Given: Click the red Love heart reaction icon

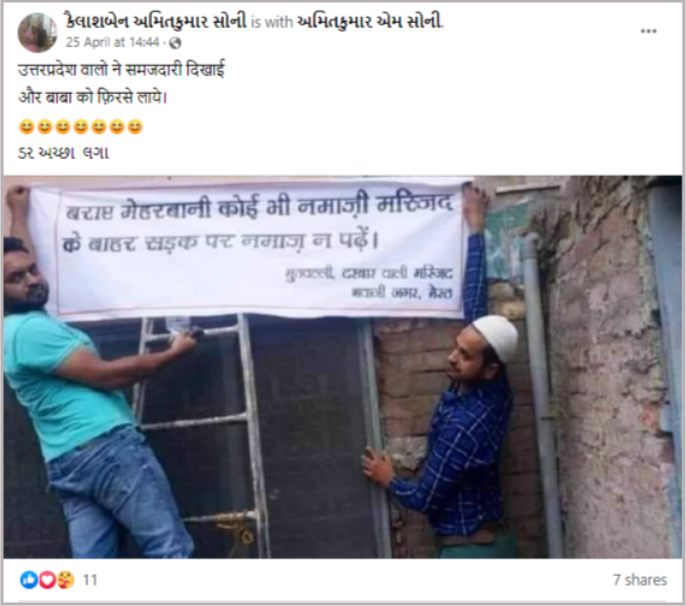Looking at the screenshot, I should 47,580.
